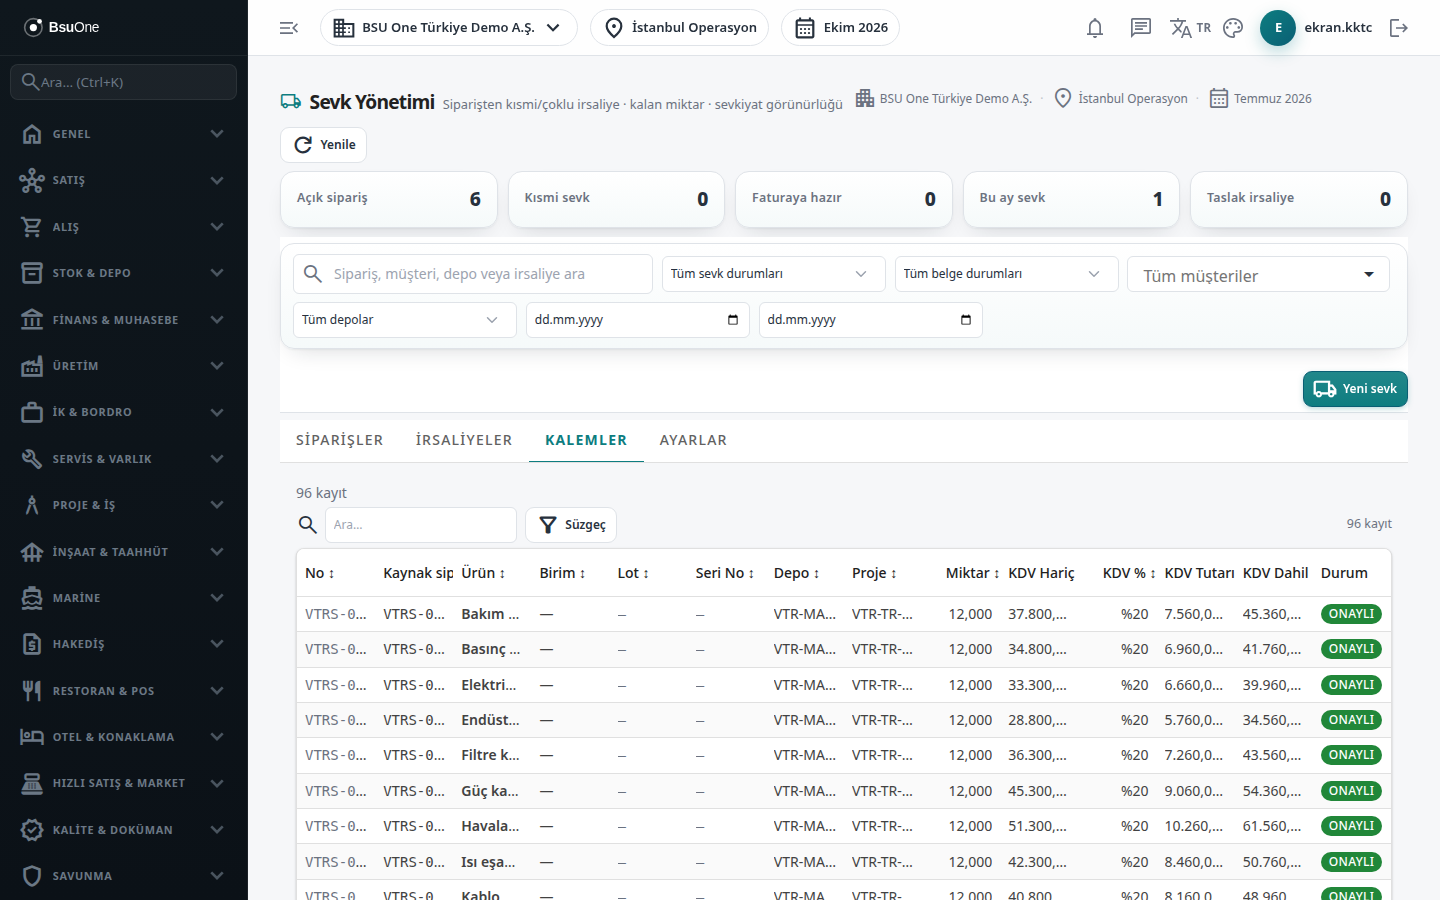Click Satış module icon in sidebar
1440x900 pixels.
(x=32, y=180)
